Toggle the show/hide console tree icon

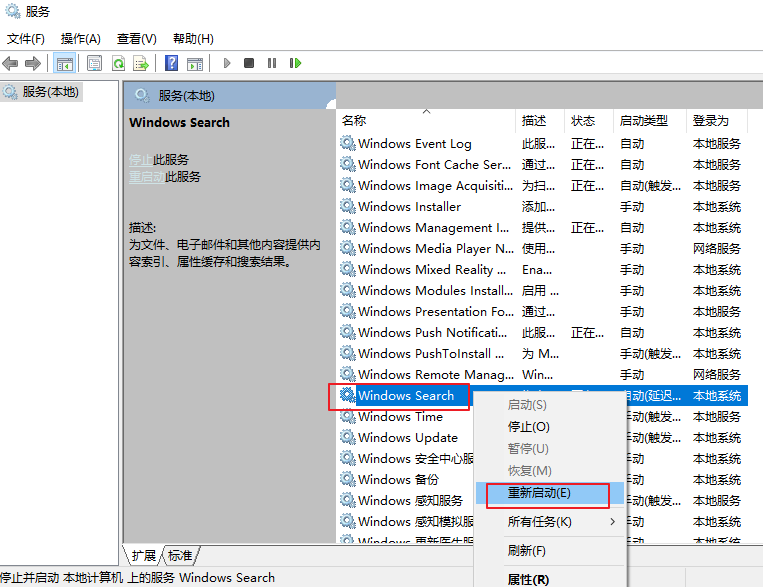point(64,63)
